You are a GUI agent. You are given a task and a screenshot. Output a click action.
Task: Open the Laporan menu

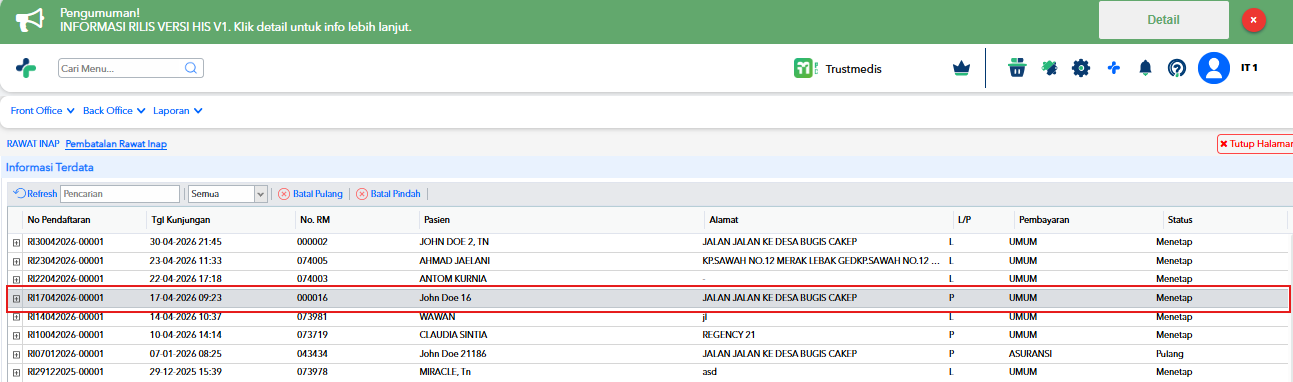click(178, 111)
